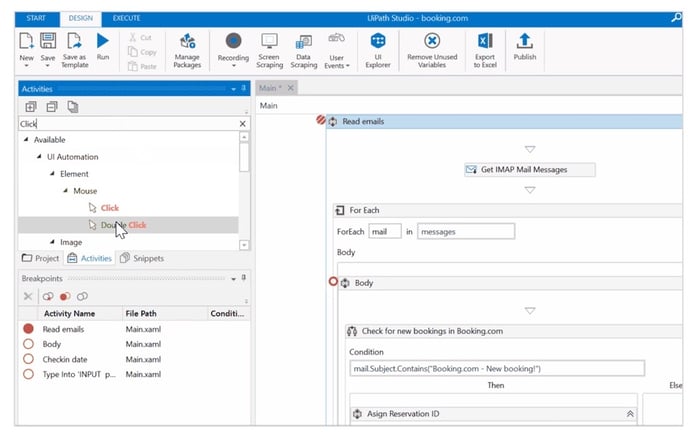The height and width of the screenshot is (438, 700).
Task: Pin the Breakpoints panel
Action: click(x=244, y=278)
